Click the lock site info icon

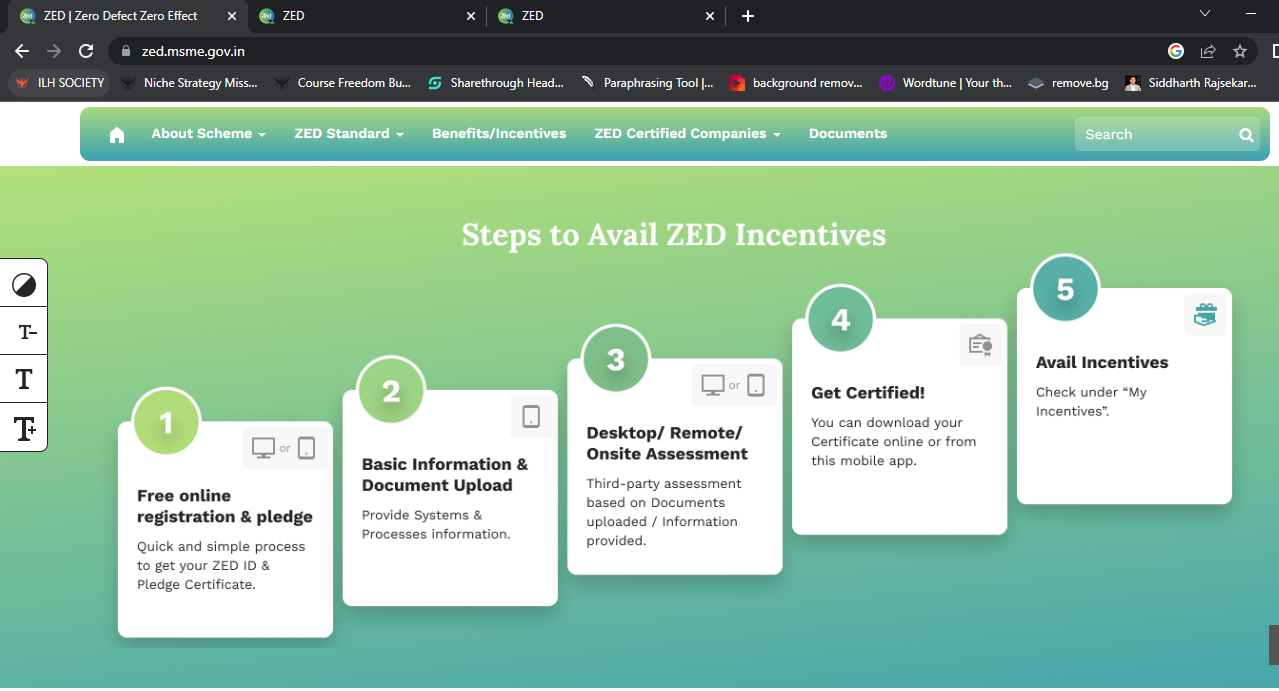coord(126,51)
